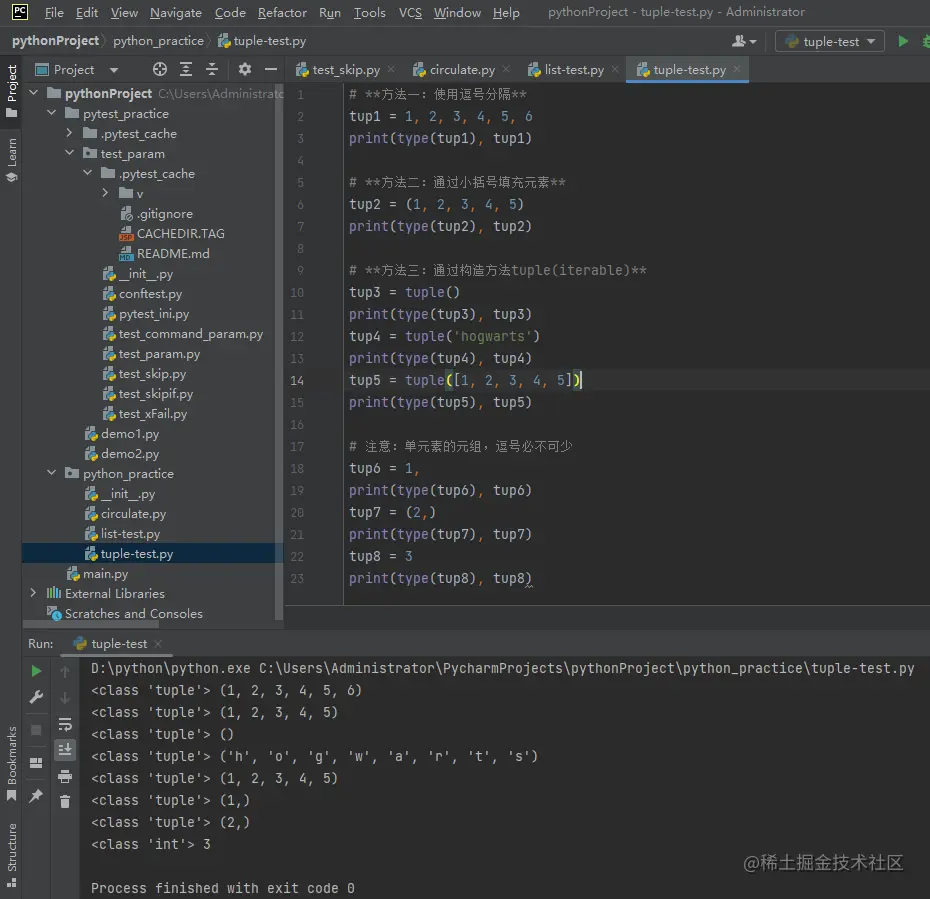This screenshot has height=899, width=930.
Task: Select test_skipif.py in project tree
Action: click(x=155, y=393)
